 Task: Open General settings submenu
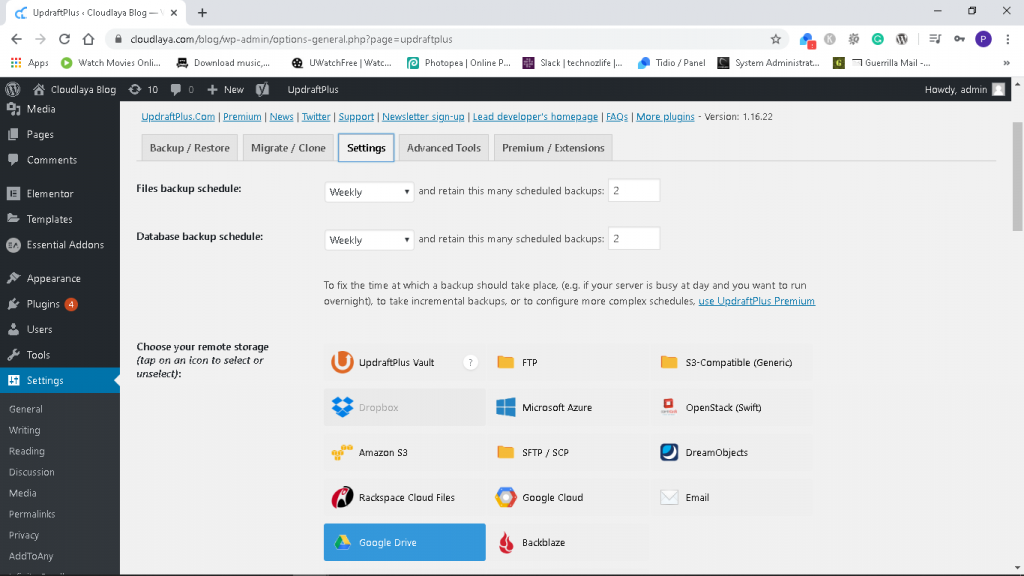tap(25, 409)
